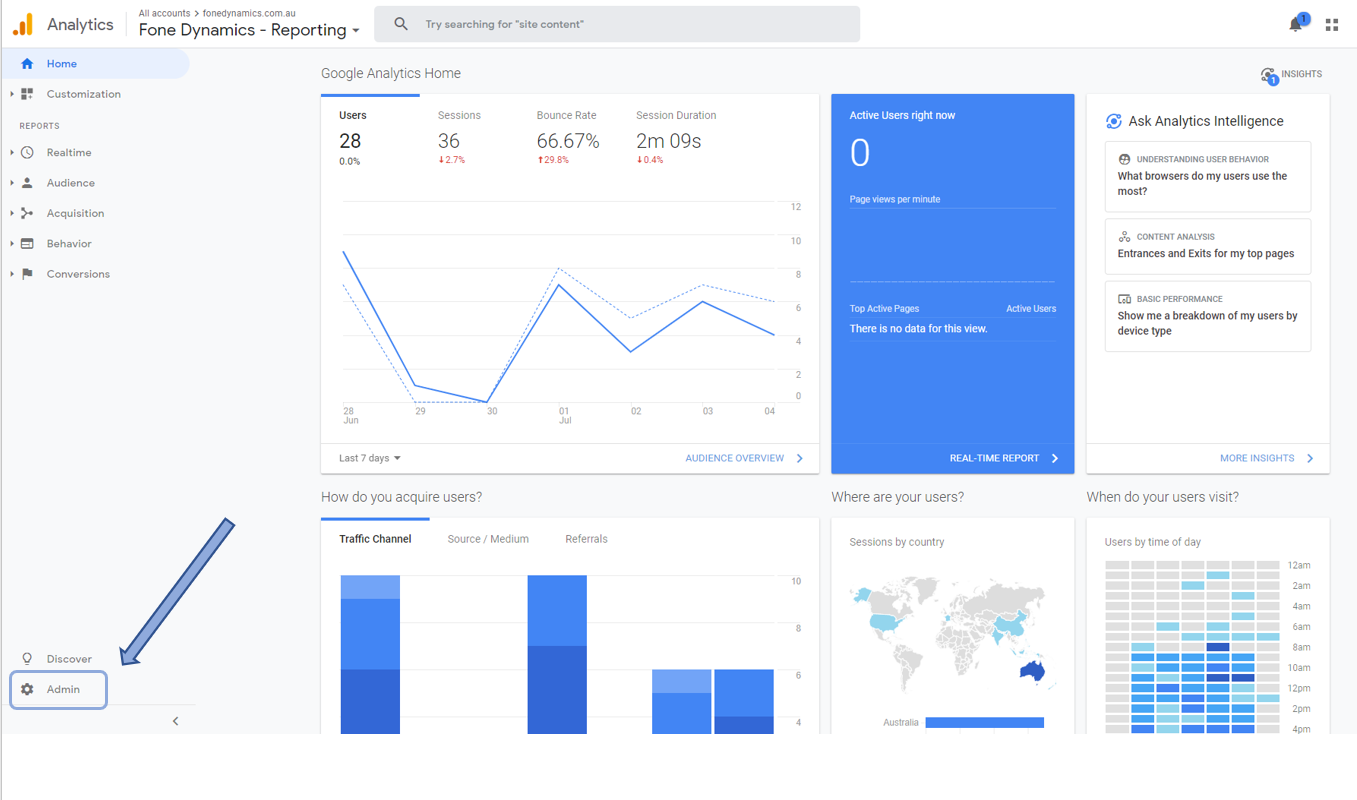Click the 66.67% bounce rate value
Image resolution: width=1357 pixels, height=800 pixels.
click(568, 141)
